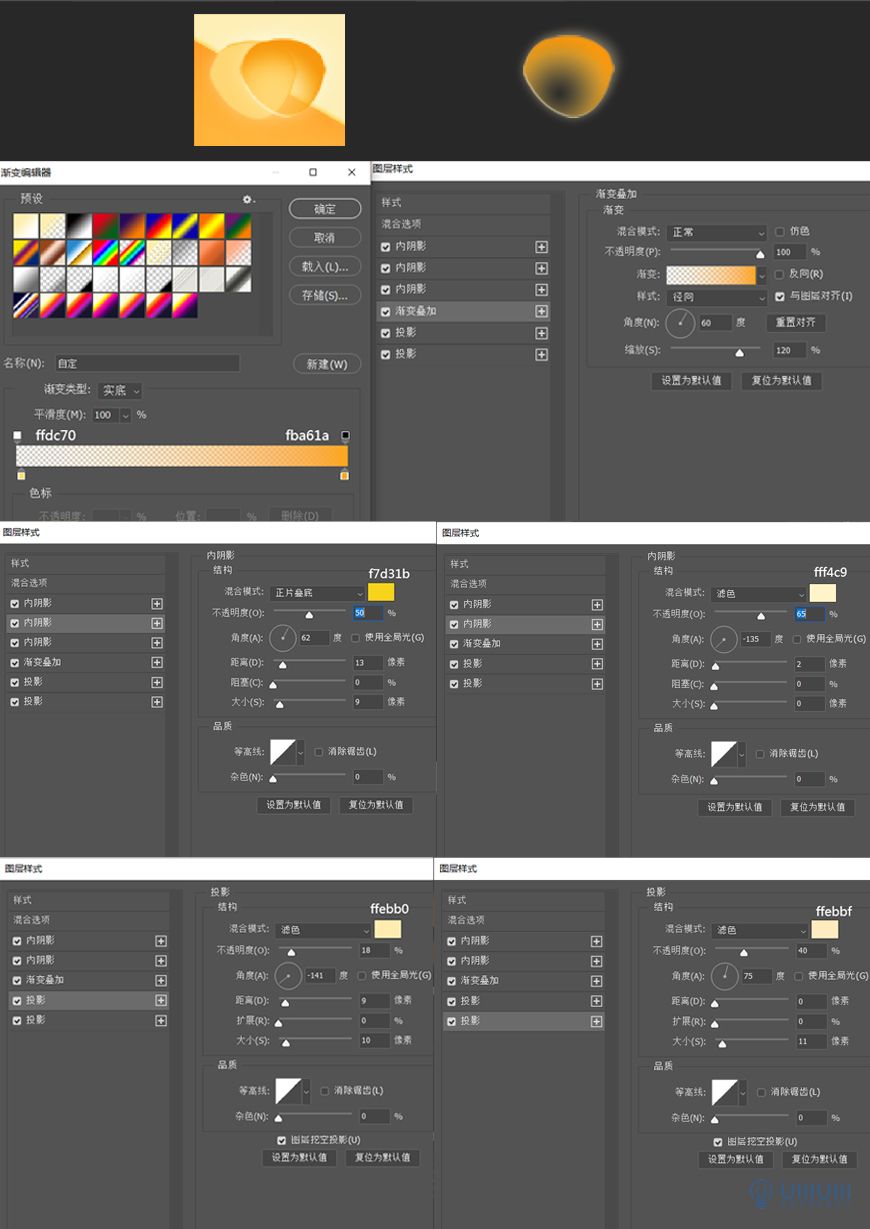Open the 混合模式 dropdown showing 正常

715,231
